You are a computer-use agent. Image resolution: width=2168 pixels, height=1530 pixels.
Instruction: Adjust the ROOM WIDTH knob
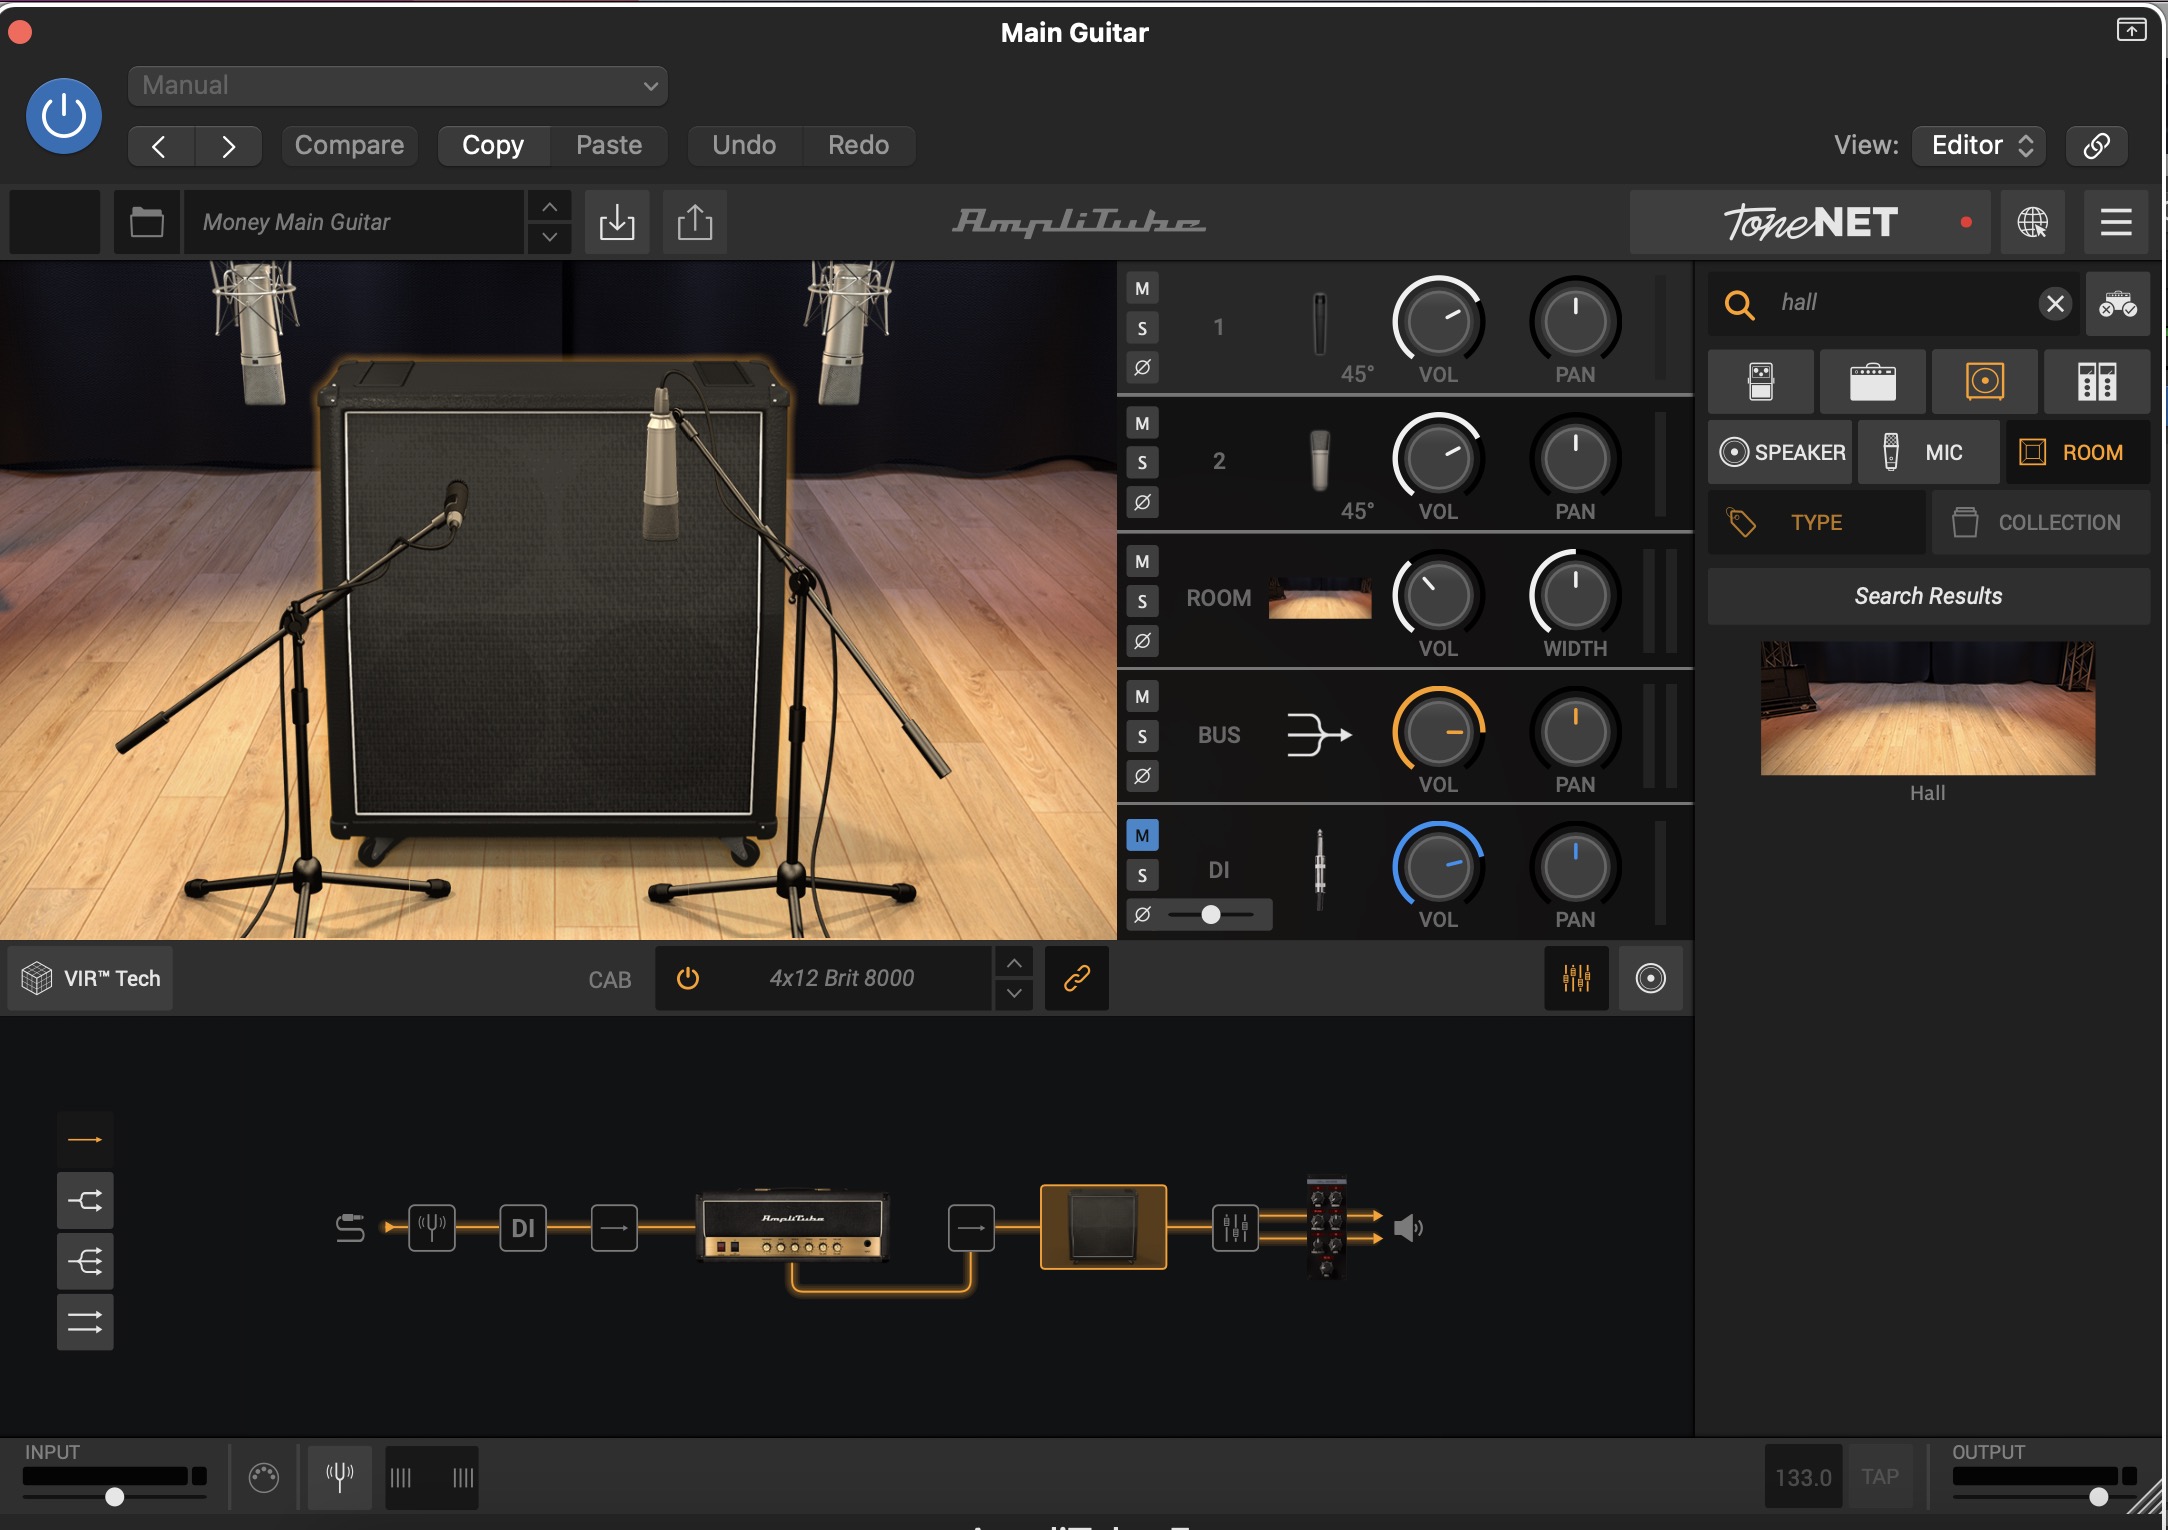tap(1575, 595)
